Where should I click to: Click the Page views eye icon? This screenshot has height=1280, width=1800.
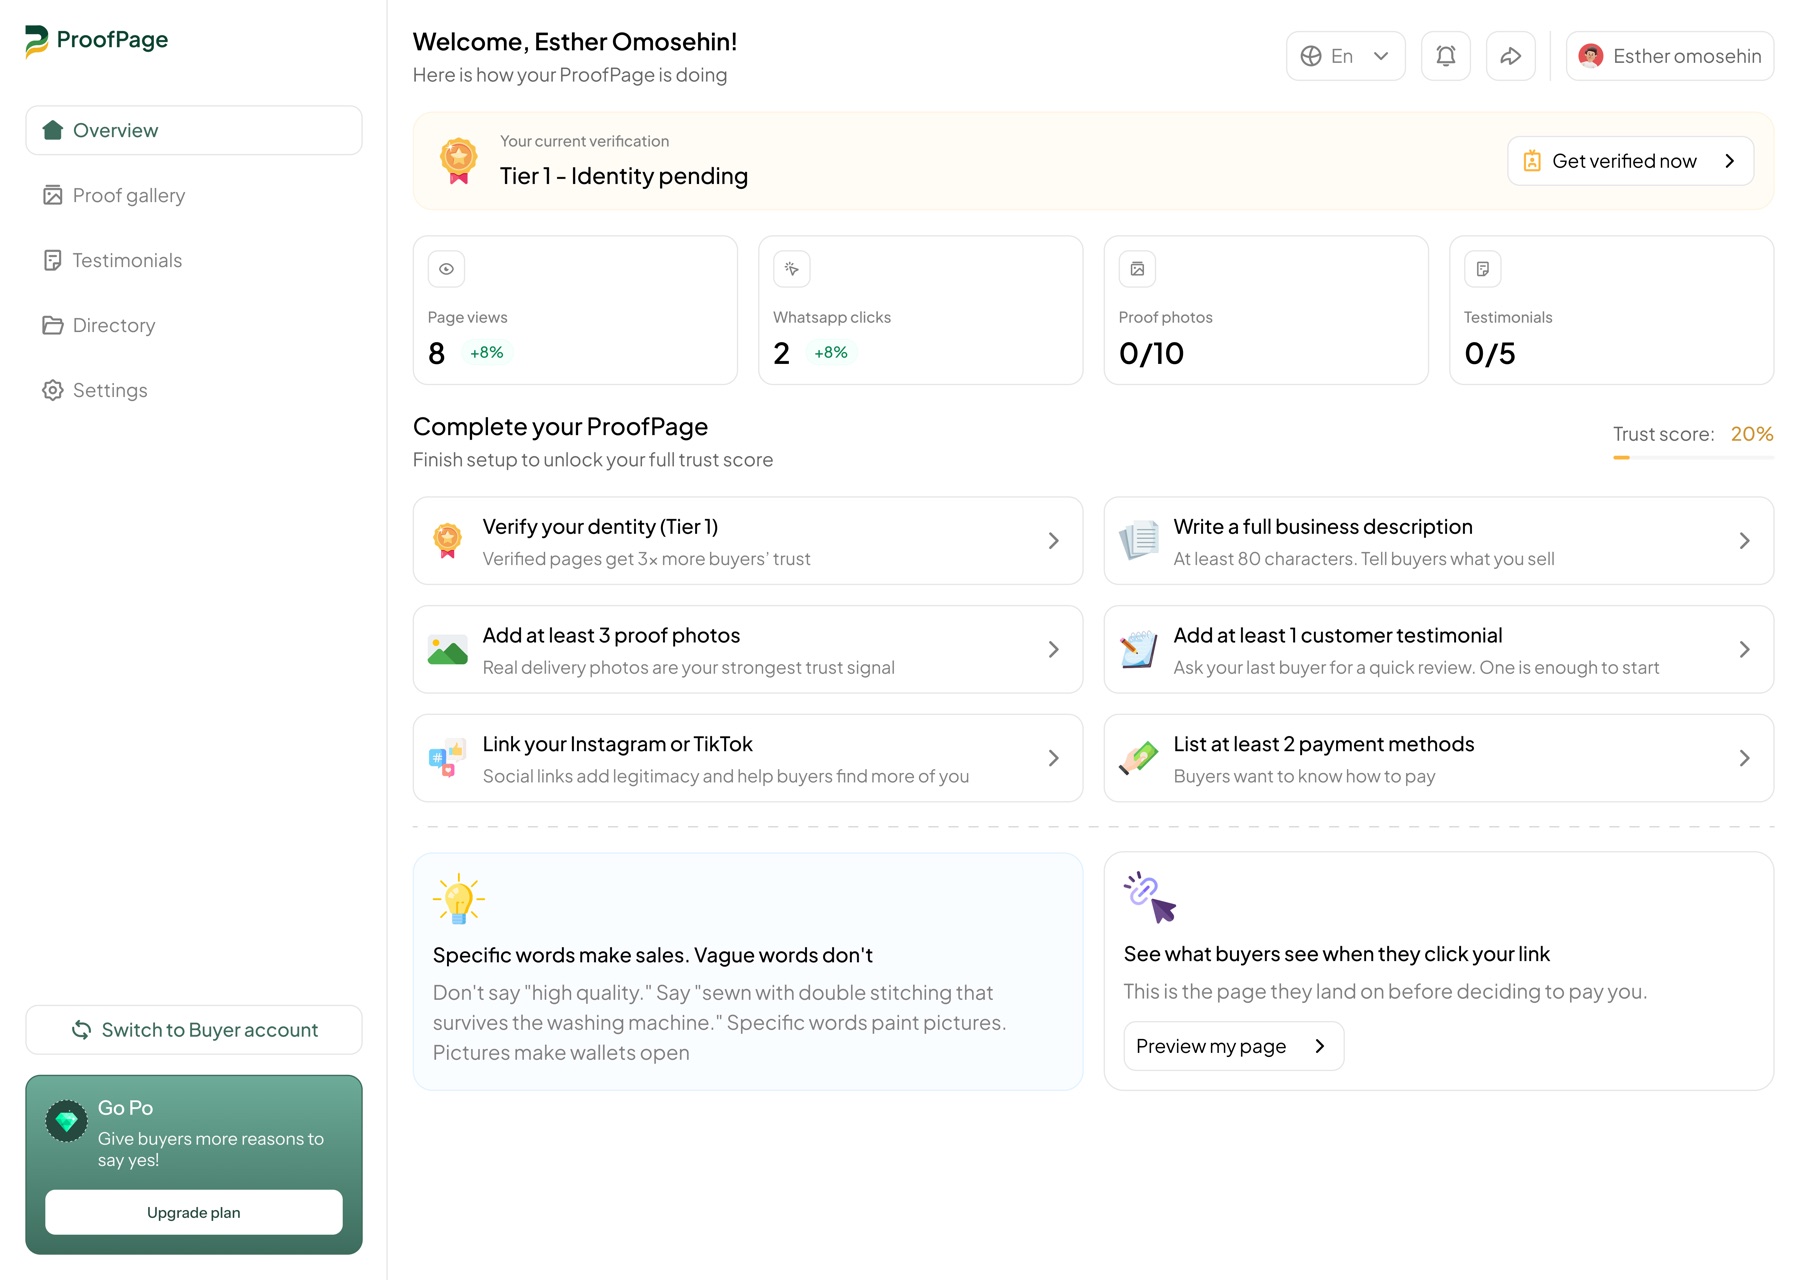click(447, 269)
